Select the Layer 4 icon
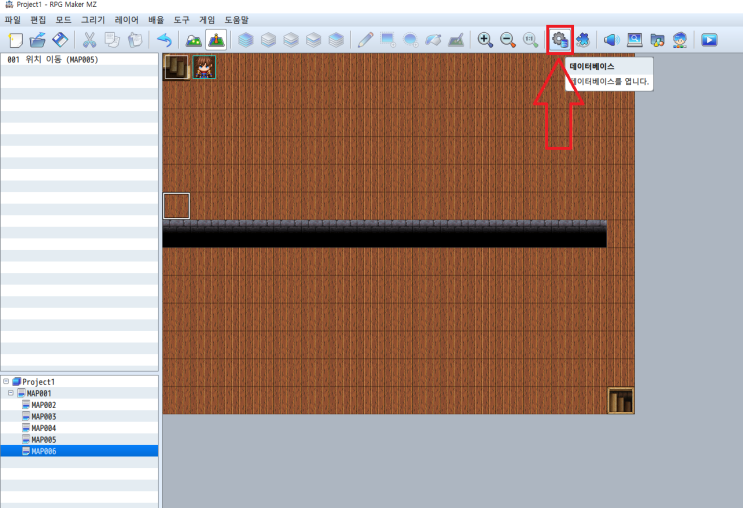The width and height of the screenshot is (743, 508). [x=336, y=40]
